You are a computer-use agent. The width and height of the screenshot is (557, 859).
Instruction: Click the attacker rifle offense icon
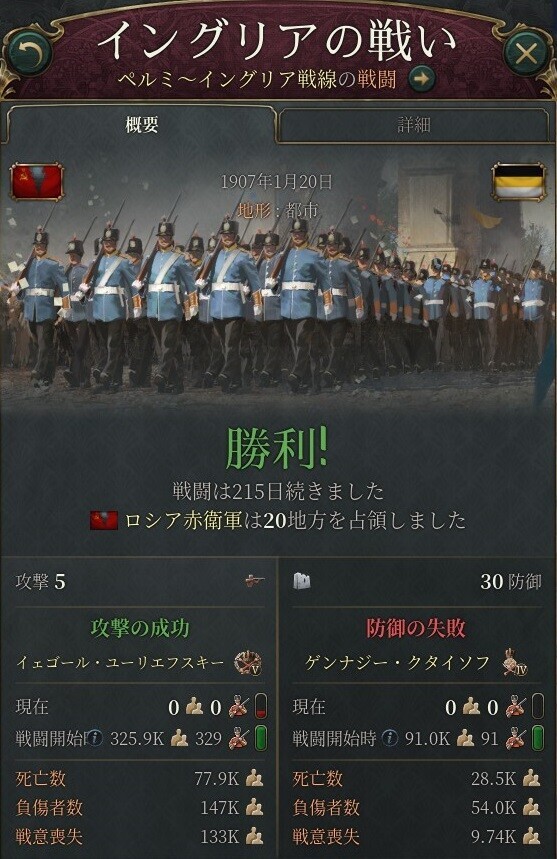[x=254, y=581]
